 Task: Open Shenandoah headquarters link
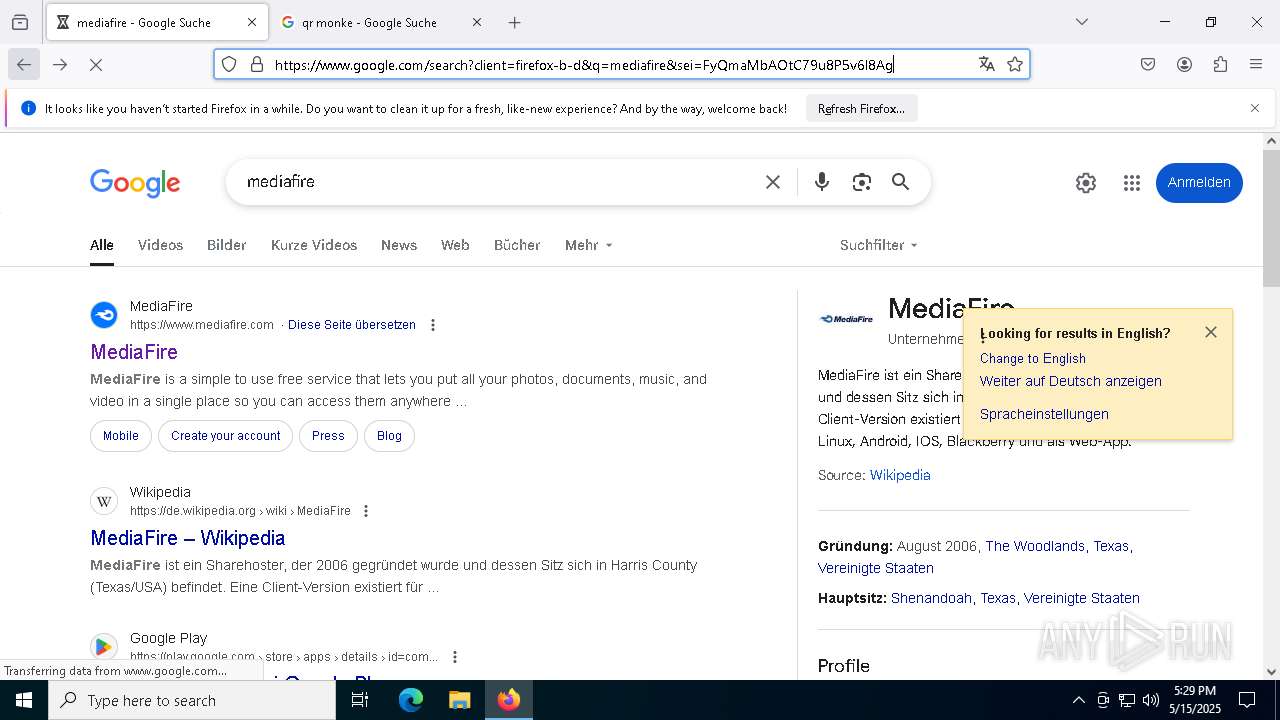[x=931, y=598]
